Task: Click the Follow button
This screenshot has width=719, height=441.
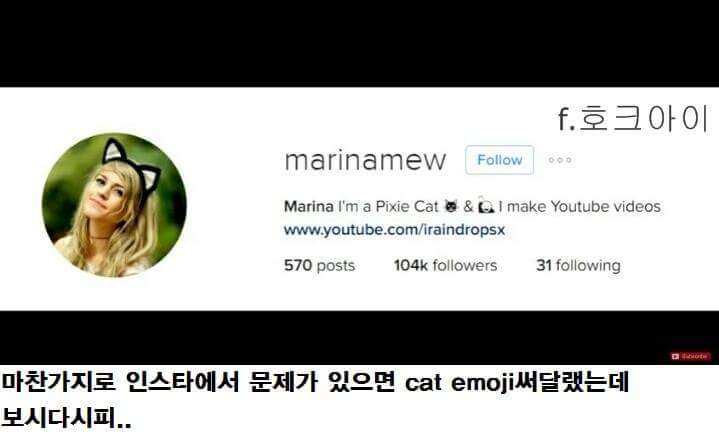Action: [499, 160]
